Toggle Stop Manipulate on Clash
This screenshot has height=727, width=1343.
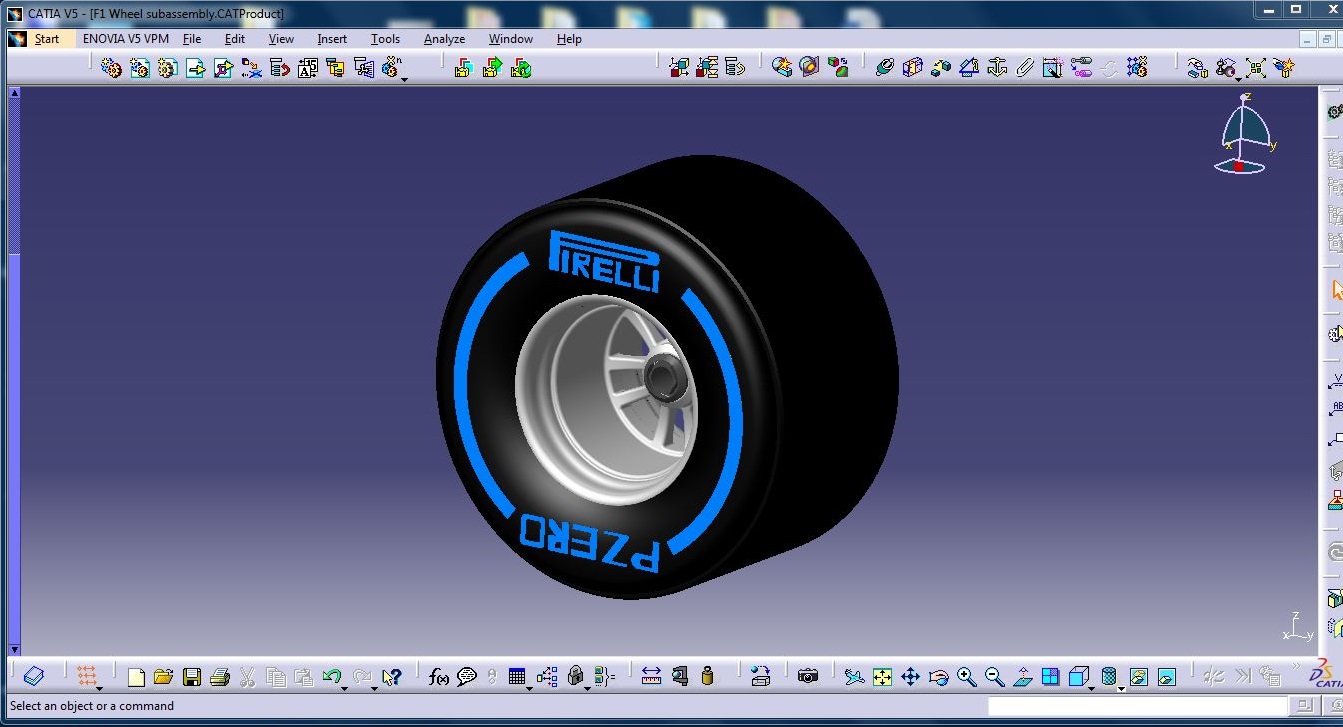coord(1285,67)
